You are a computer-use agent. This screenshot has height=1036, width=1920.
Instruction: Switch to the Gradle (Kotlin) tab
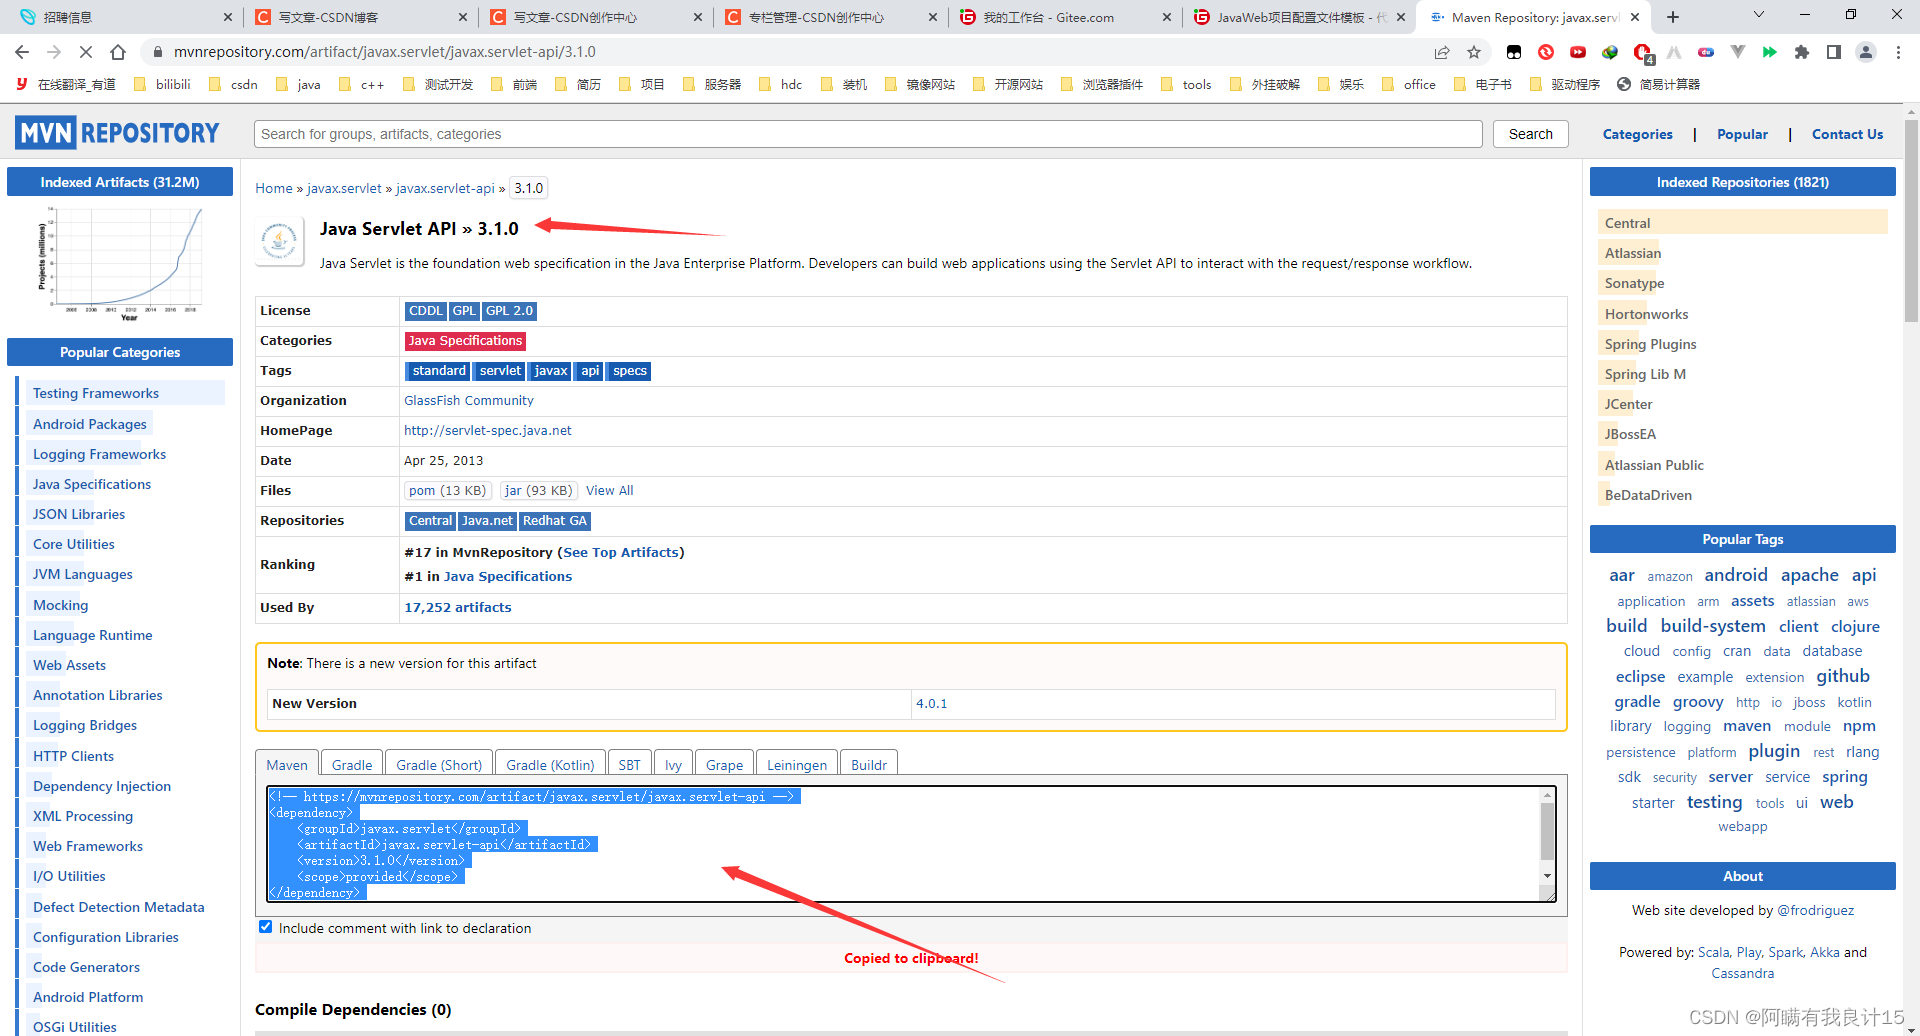[550, 764]
